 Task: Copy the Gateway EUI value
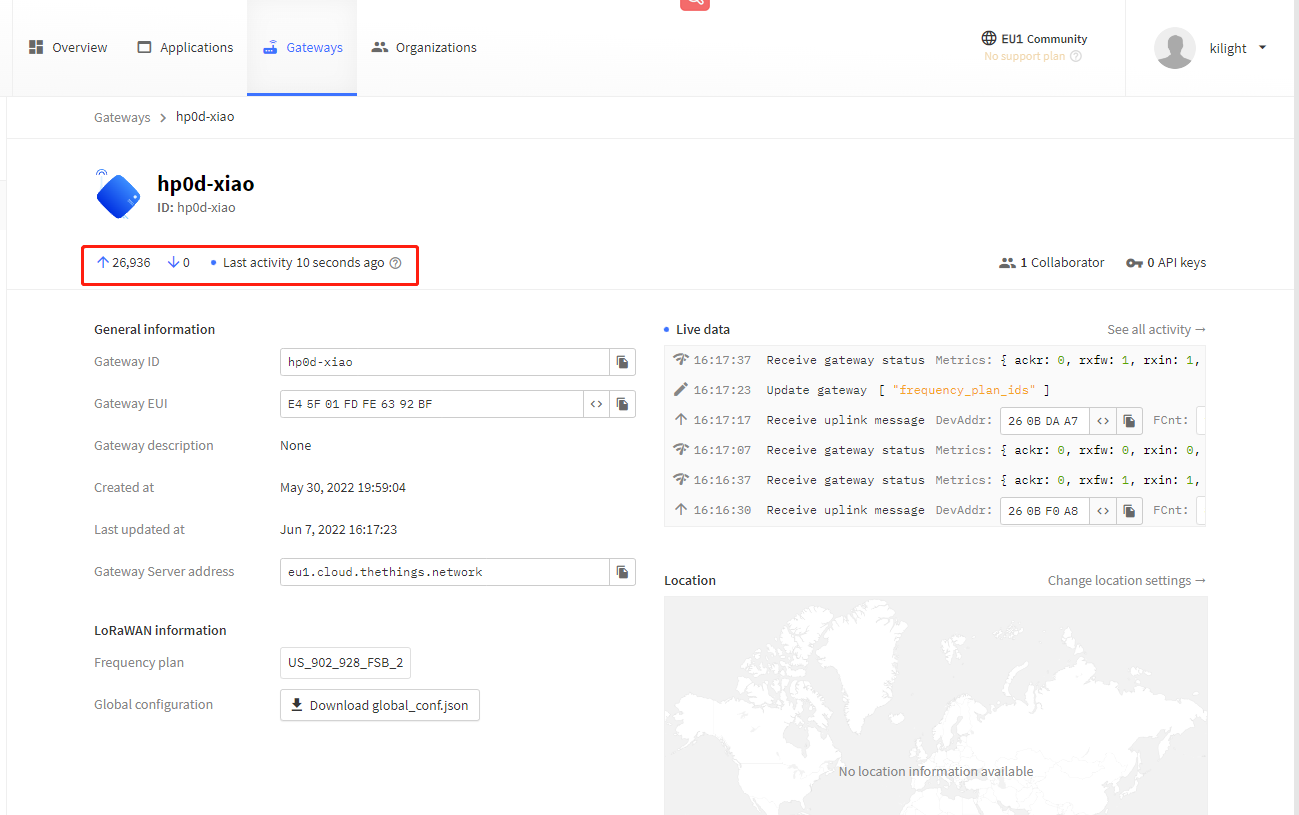(622, 404)
